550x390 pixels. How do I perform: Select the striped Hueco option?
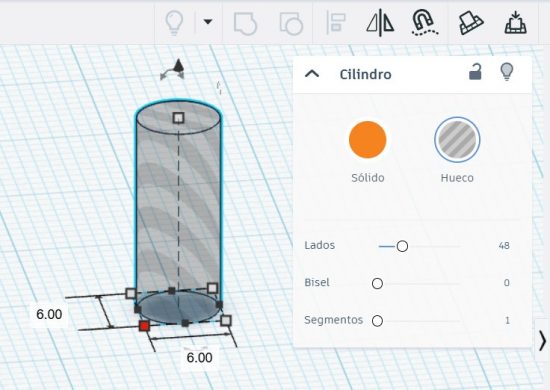click(457, 140)
